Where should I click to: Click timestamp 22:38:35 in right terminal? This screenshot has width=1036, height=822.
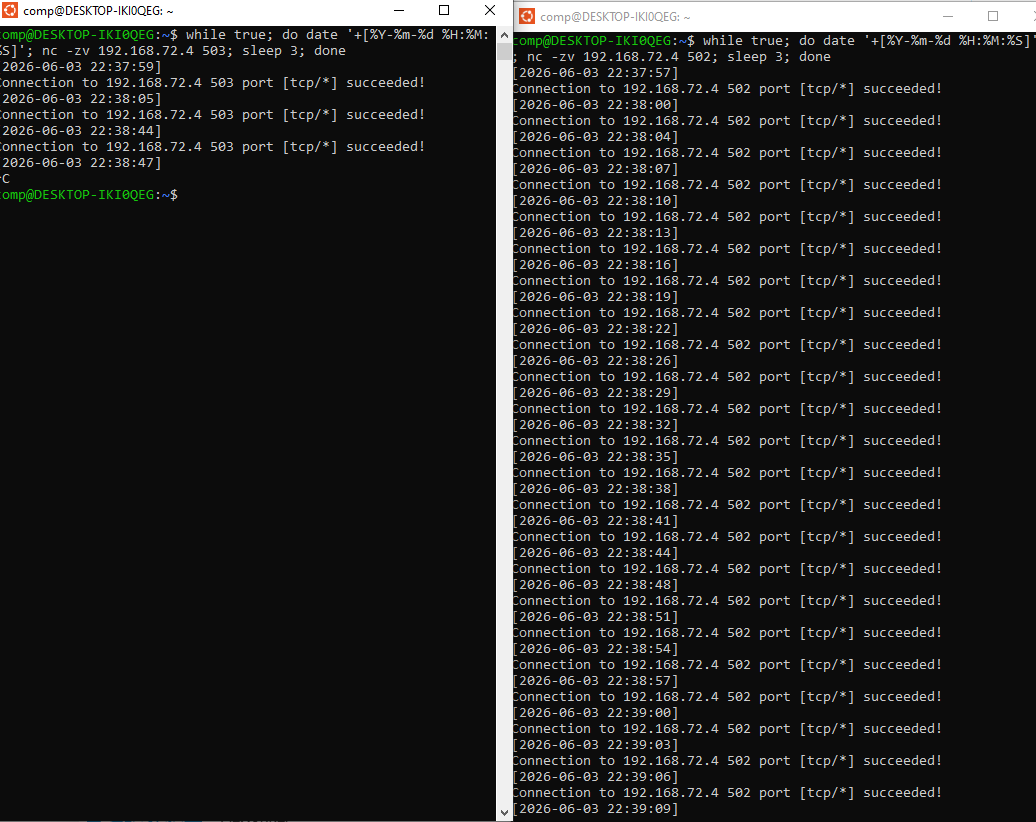[596, 457]
